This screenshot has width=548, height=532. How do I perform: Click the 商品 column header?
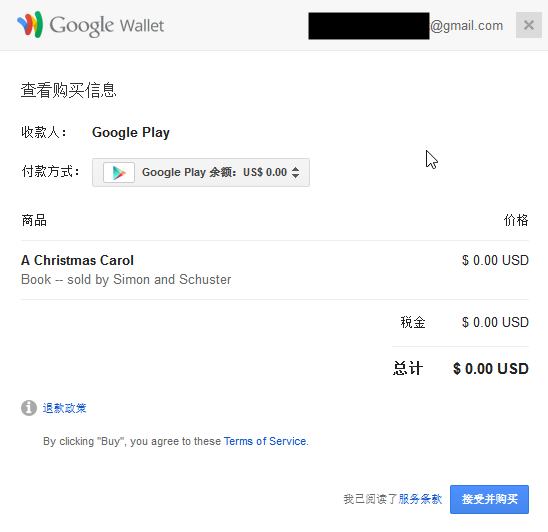click(x=34, y=221)
